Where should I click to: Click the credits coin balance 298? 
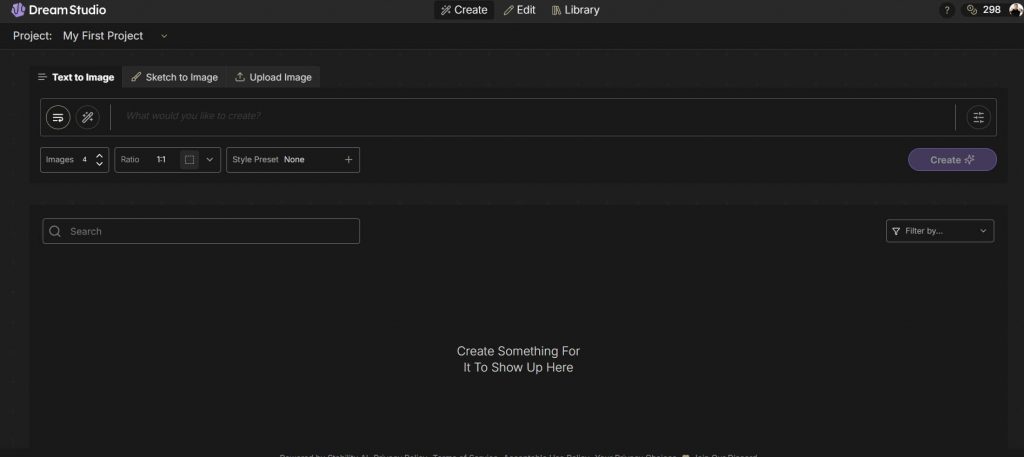pos(982,10)
